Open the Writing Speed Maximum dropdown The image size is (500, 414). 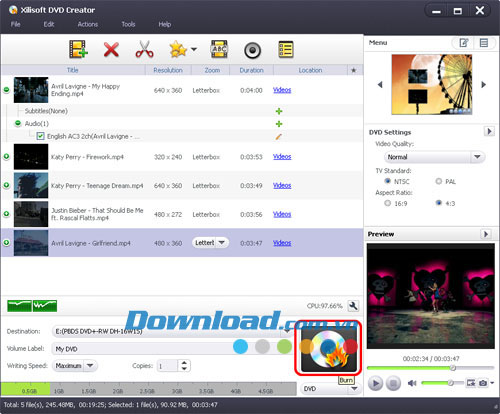pyautogui.click(x=75, y=366)
